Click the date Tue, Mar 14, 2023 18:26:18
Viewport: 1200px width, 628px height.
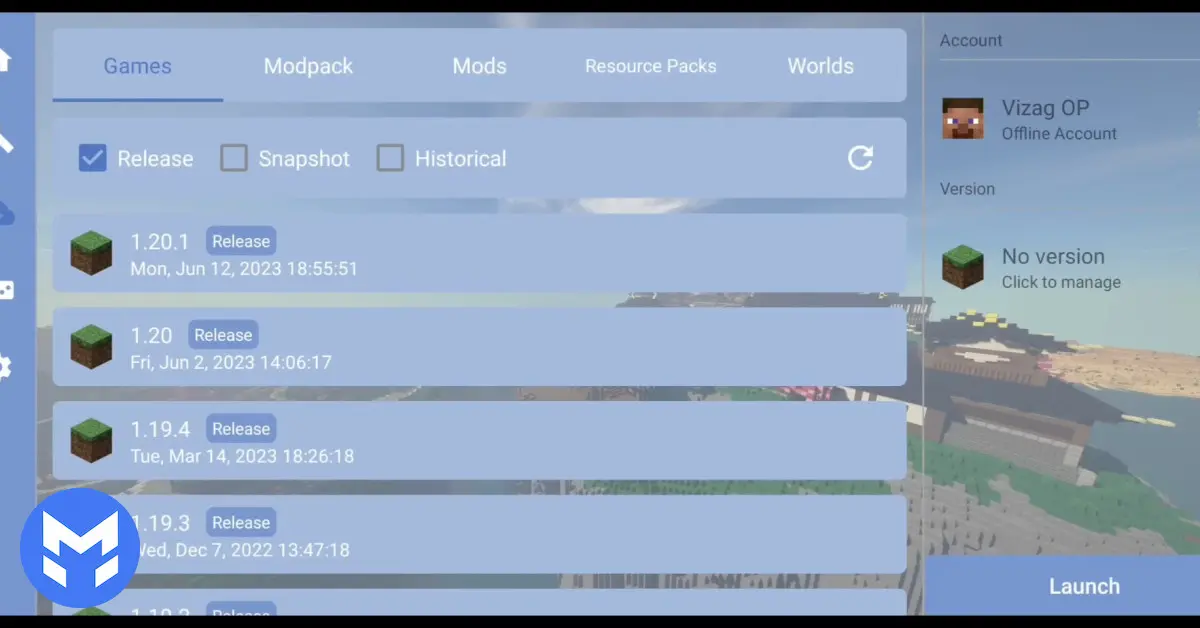pos(242,457)
